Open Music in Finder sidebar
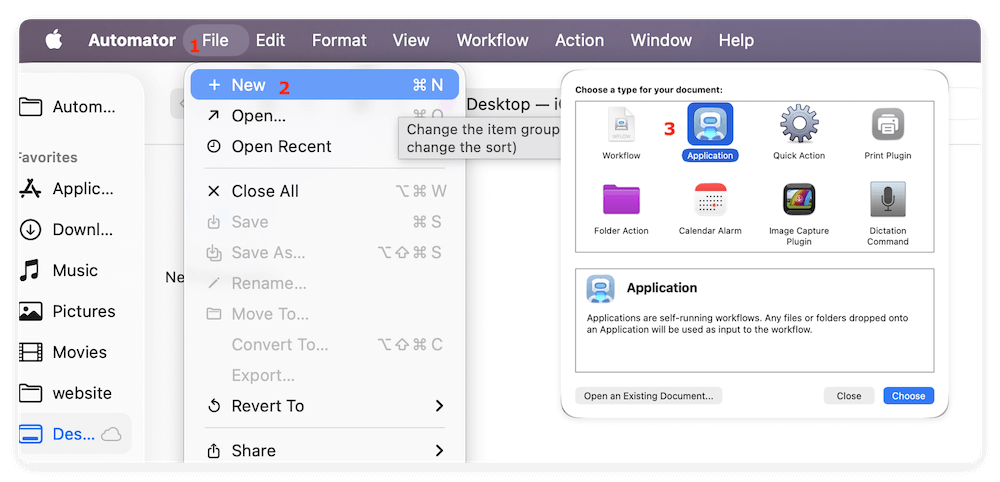The height and width of the screenshot is (482, 1000). pos(59,270)
